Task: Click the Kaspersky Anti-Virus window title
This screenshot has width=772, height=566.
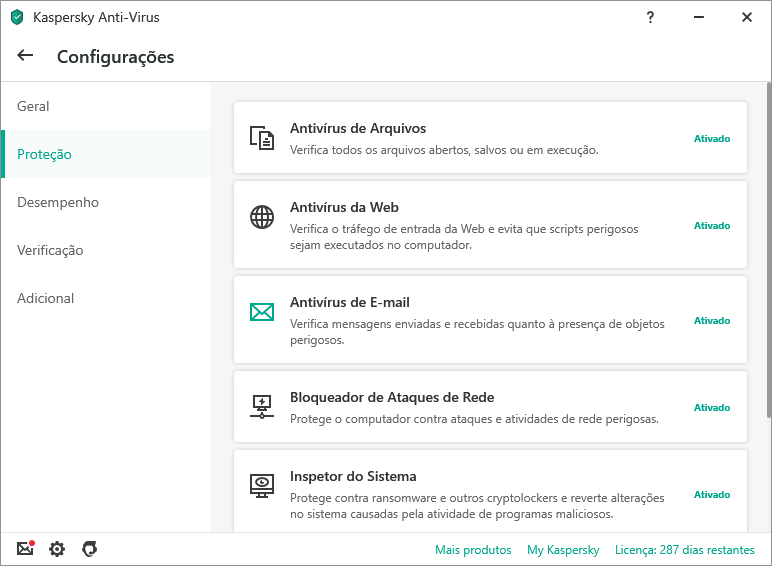Action: (x=96, y=17)
